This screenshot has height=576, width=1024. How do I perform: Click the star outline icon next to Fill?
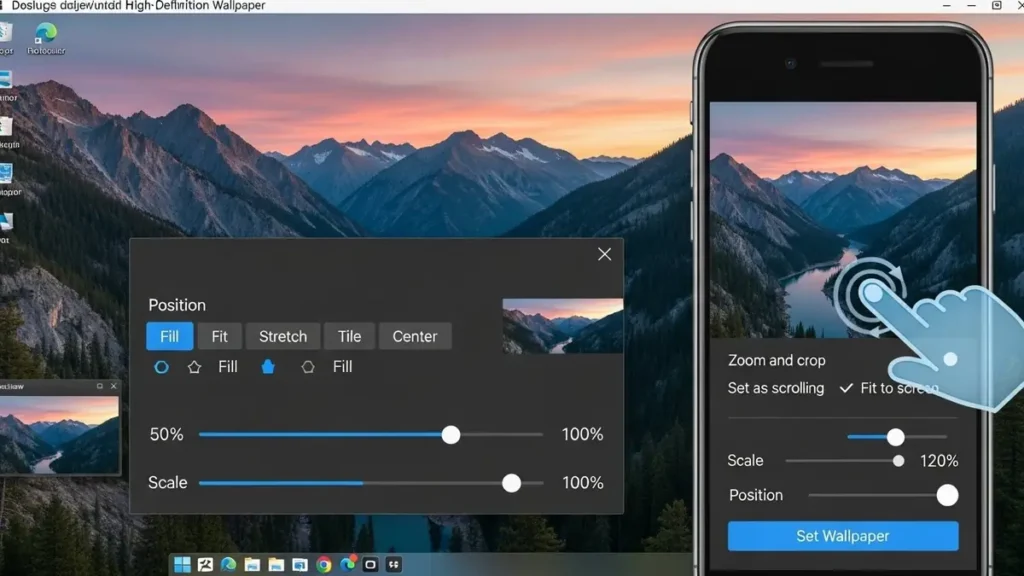195,367
